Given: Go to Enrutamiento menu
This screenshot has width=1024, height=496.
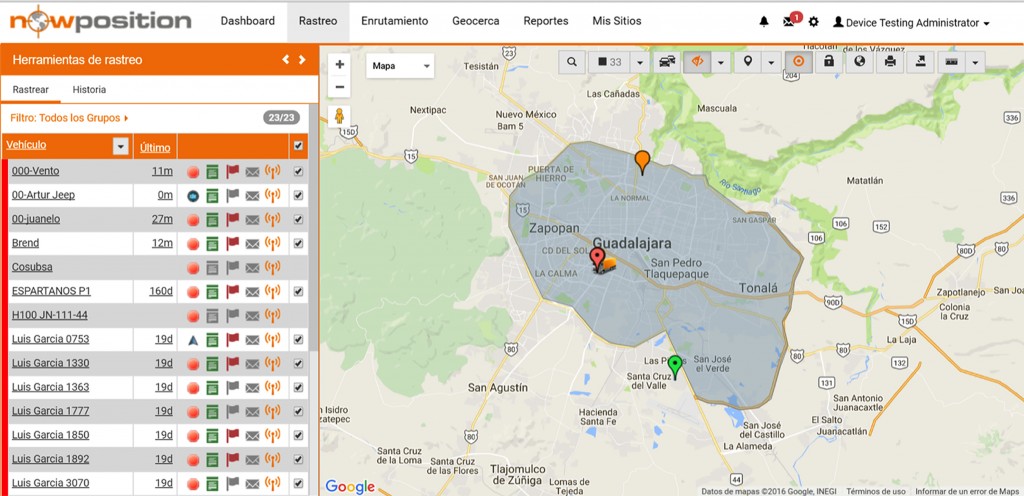Looking at the screenshot, I should 394,21.
